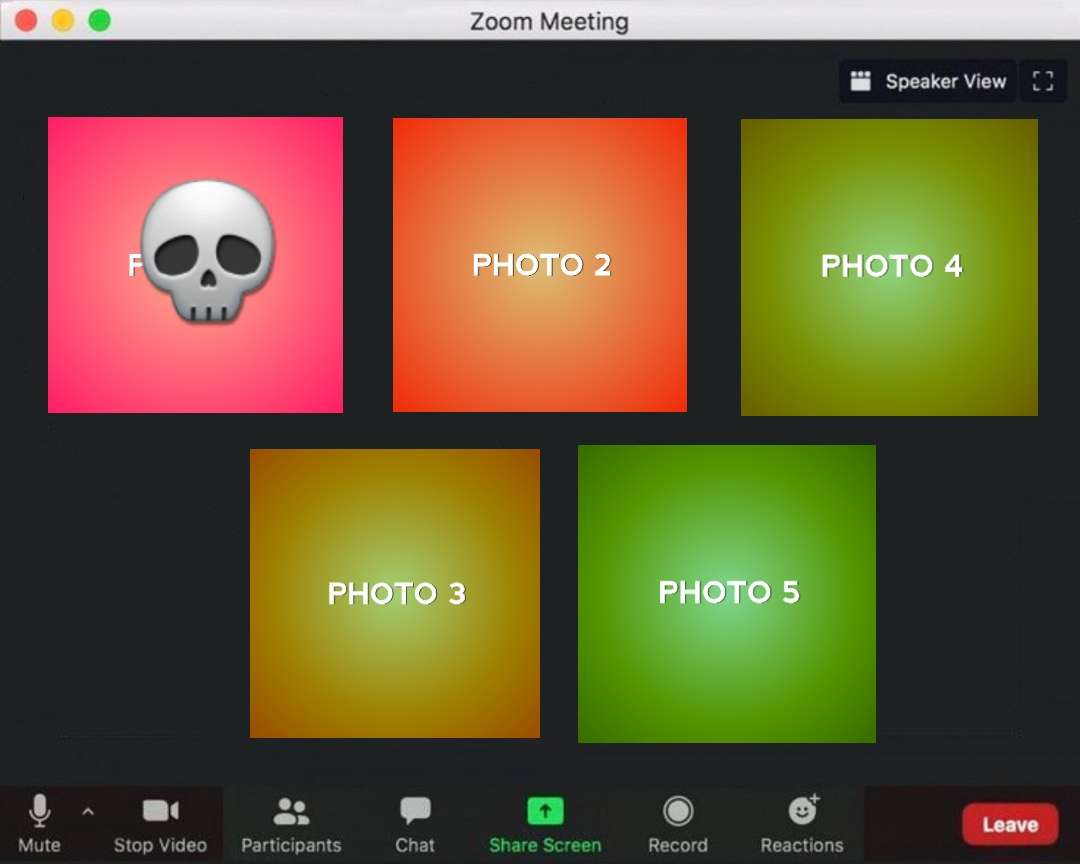This screenshot has width=1080, height=864.
Task: Select the PHOTO 3 participant tile
Action: (395, 593)
